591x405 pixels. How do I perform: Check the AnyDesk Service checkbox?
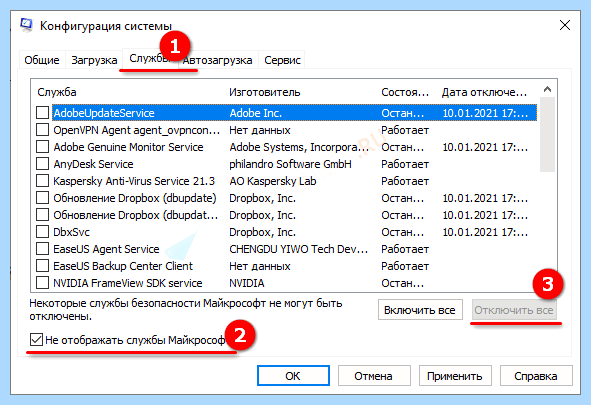coord(42,164)
